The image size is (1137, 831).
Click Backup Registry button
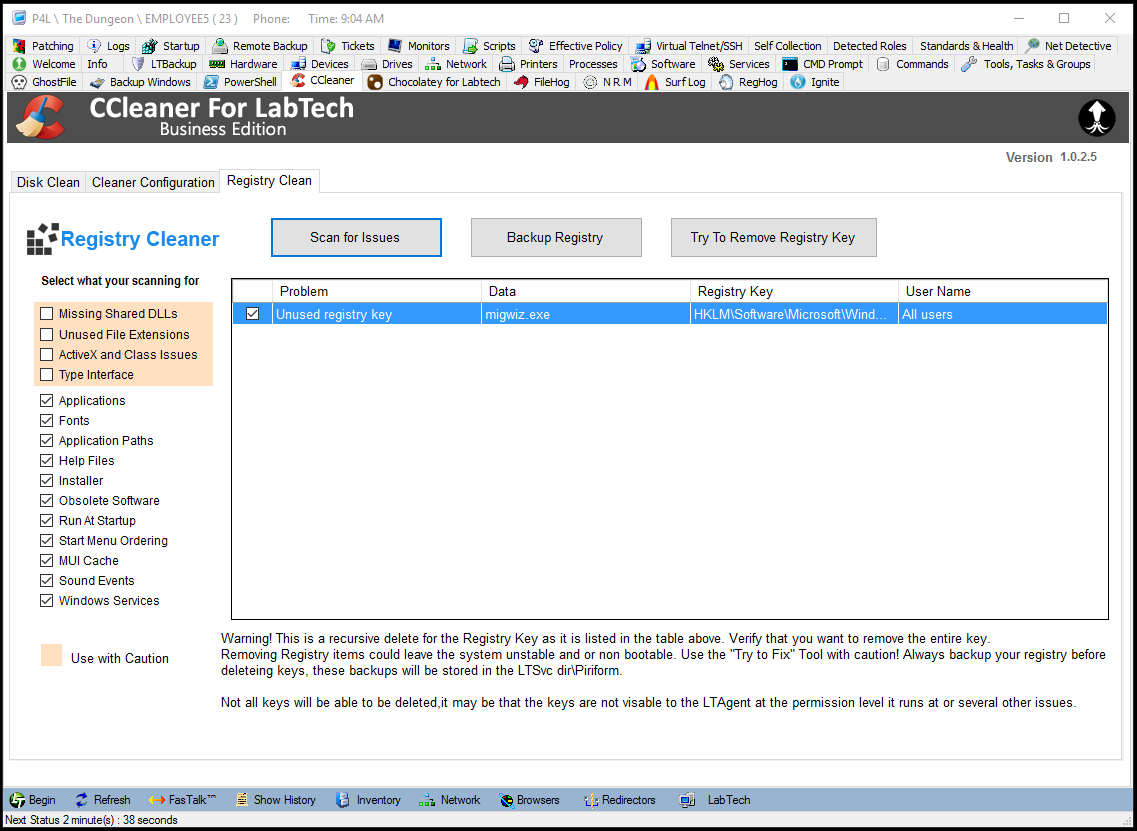pyautogui.click(x=556, y=237)
